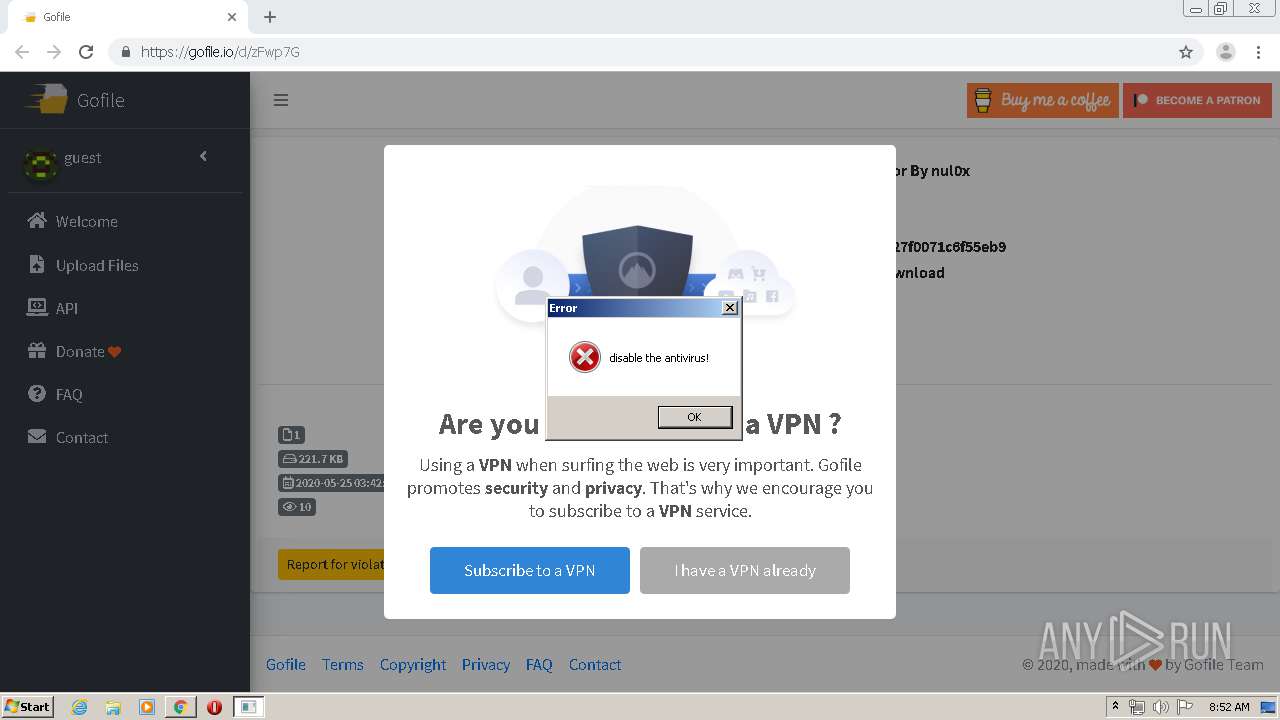Click the Welcome home icon
Screen dimensions: 1280x720
click(x=37, y=221)
